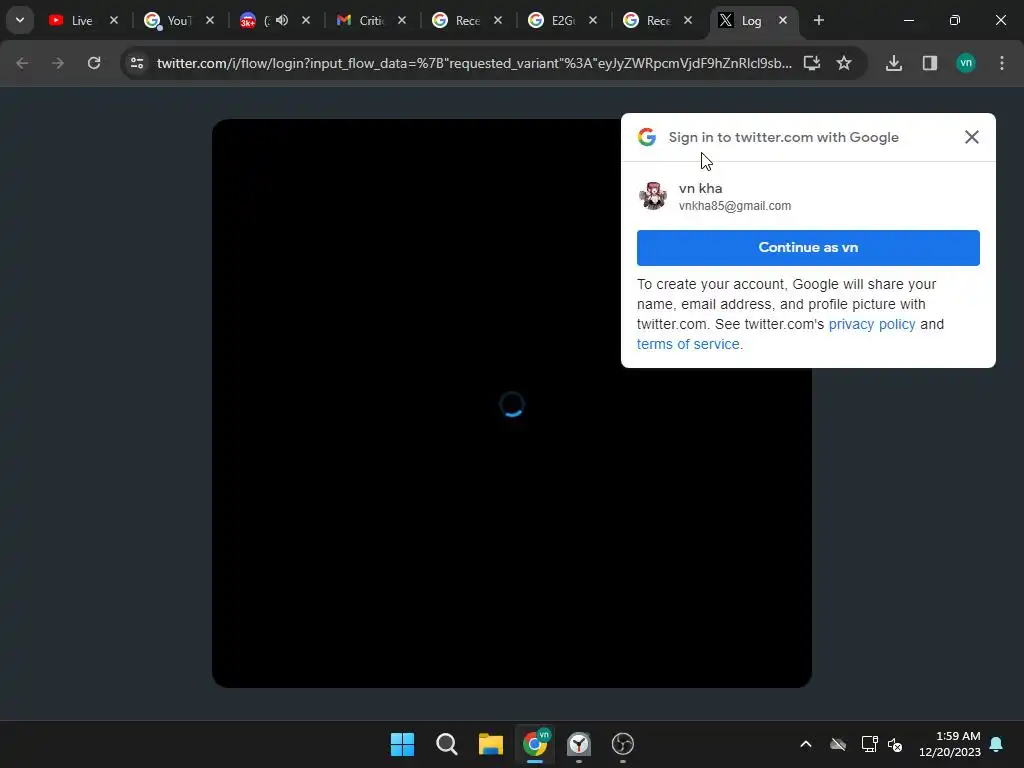
Task: Open Chrome downloads
Action: coord(894,63)
